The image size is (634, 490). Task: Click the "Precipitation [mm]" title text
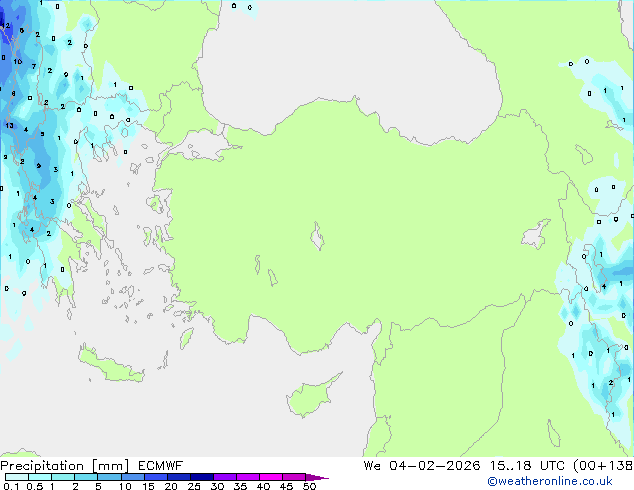[64, 466]
